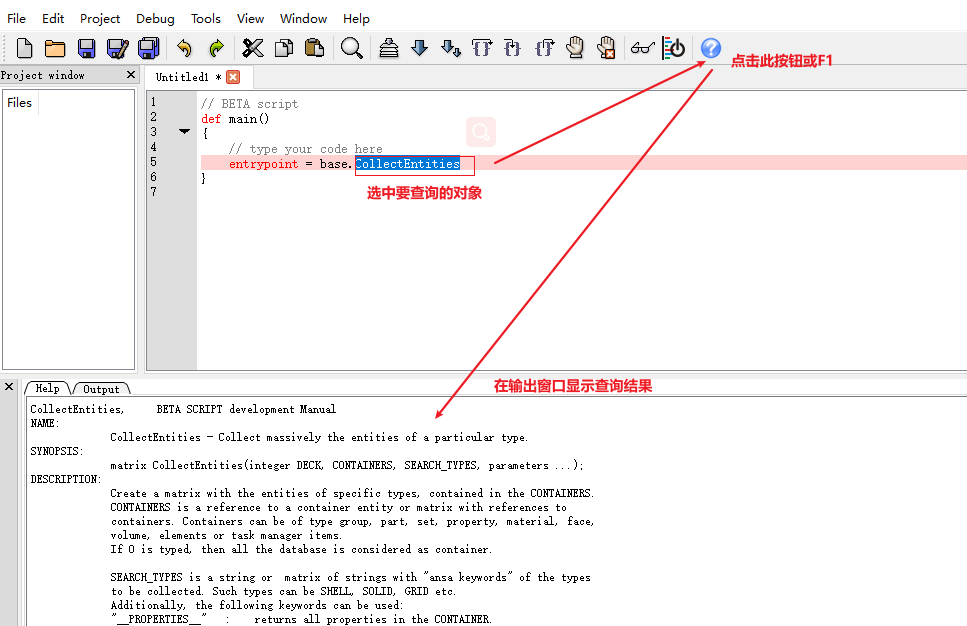Screen dimensions: 967x626
Task: Click the hand breakpoint icon
Action: pyautogui.click(x=574, y=48)
